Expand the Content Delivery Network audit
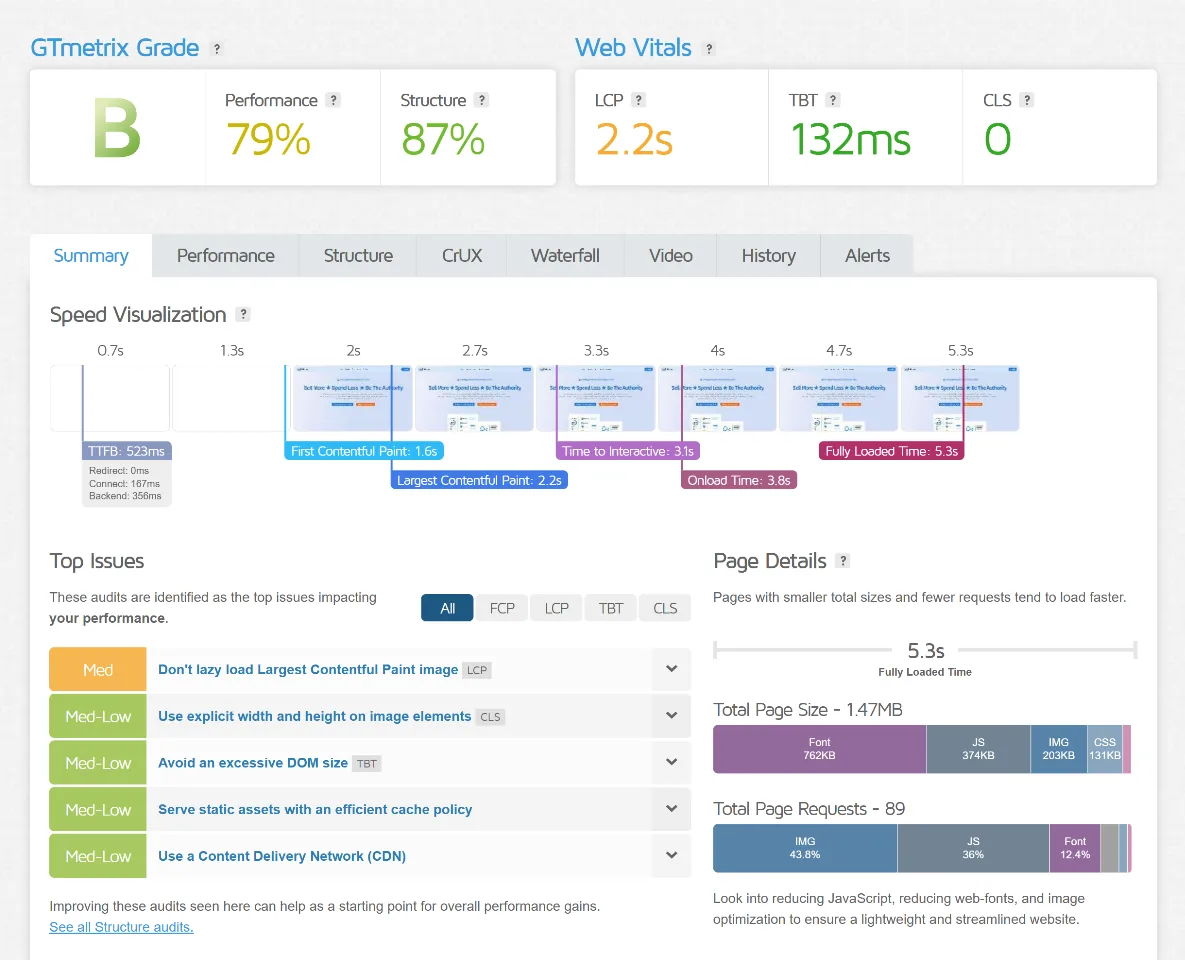The height and width of the screenshot is (960, 1185). click(x=671, y=856)
